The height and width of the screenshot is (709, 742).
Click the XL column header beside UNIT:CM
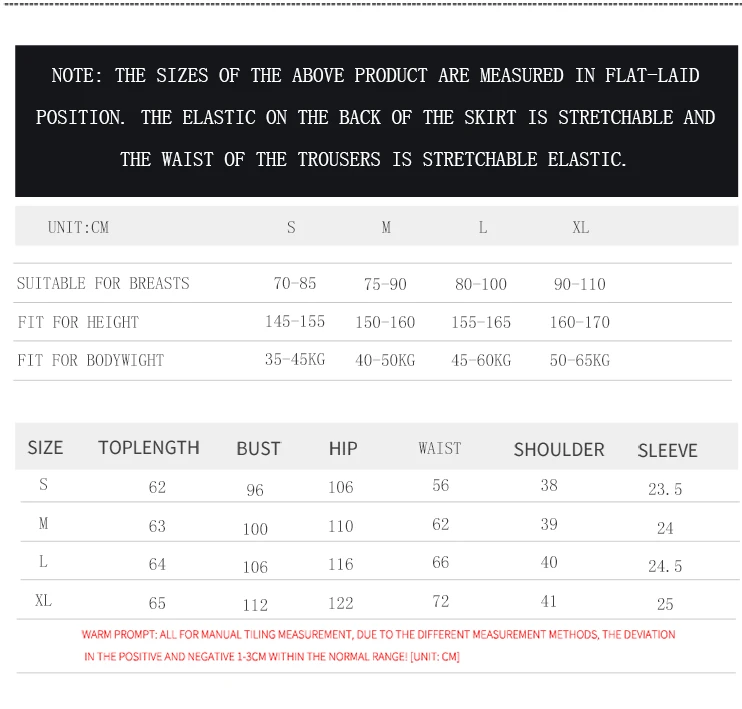tap(580, 227)
